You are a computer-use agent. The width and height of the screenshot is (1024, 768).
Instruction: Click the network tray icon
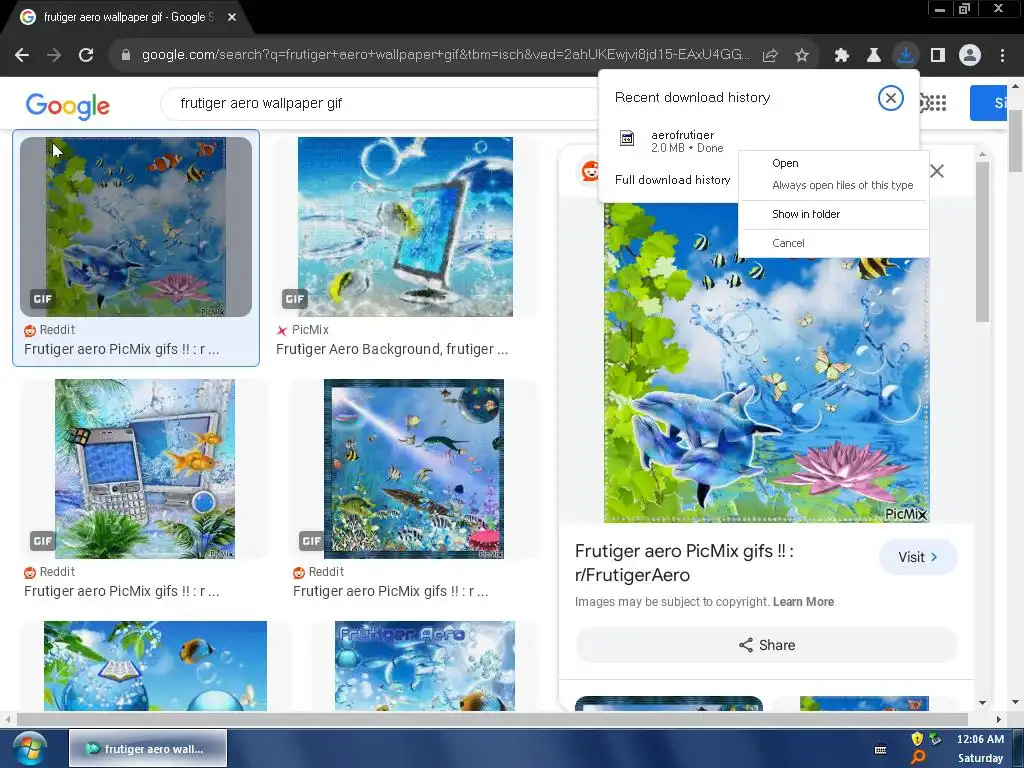click(936, 739)
